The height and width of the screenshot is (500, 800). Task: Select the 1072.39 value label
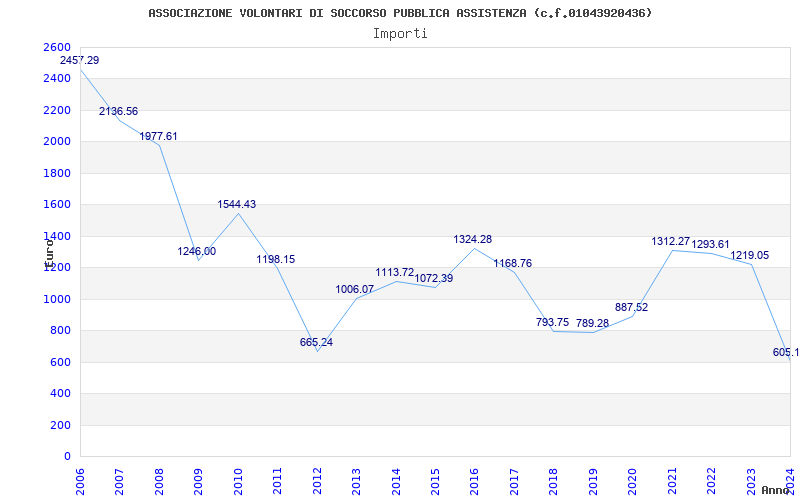[434, 279]
